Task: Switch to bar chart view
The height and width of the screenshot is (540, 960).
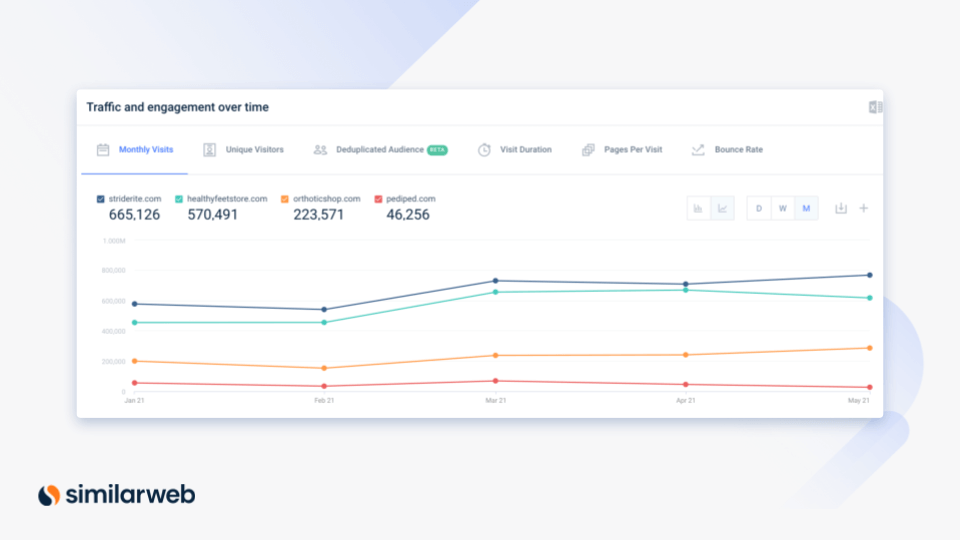Action: 699,209
